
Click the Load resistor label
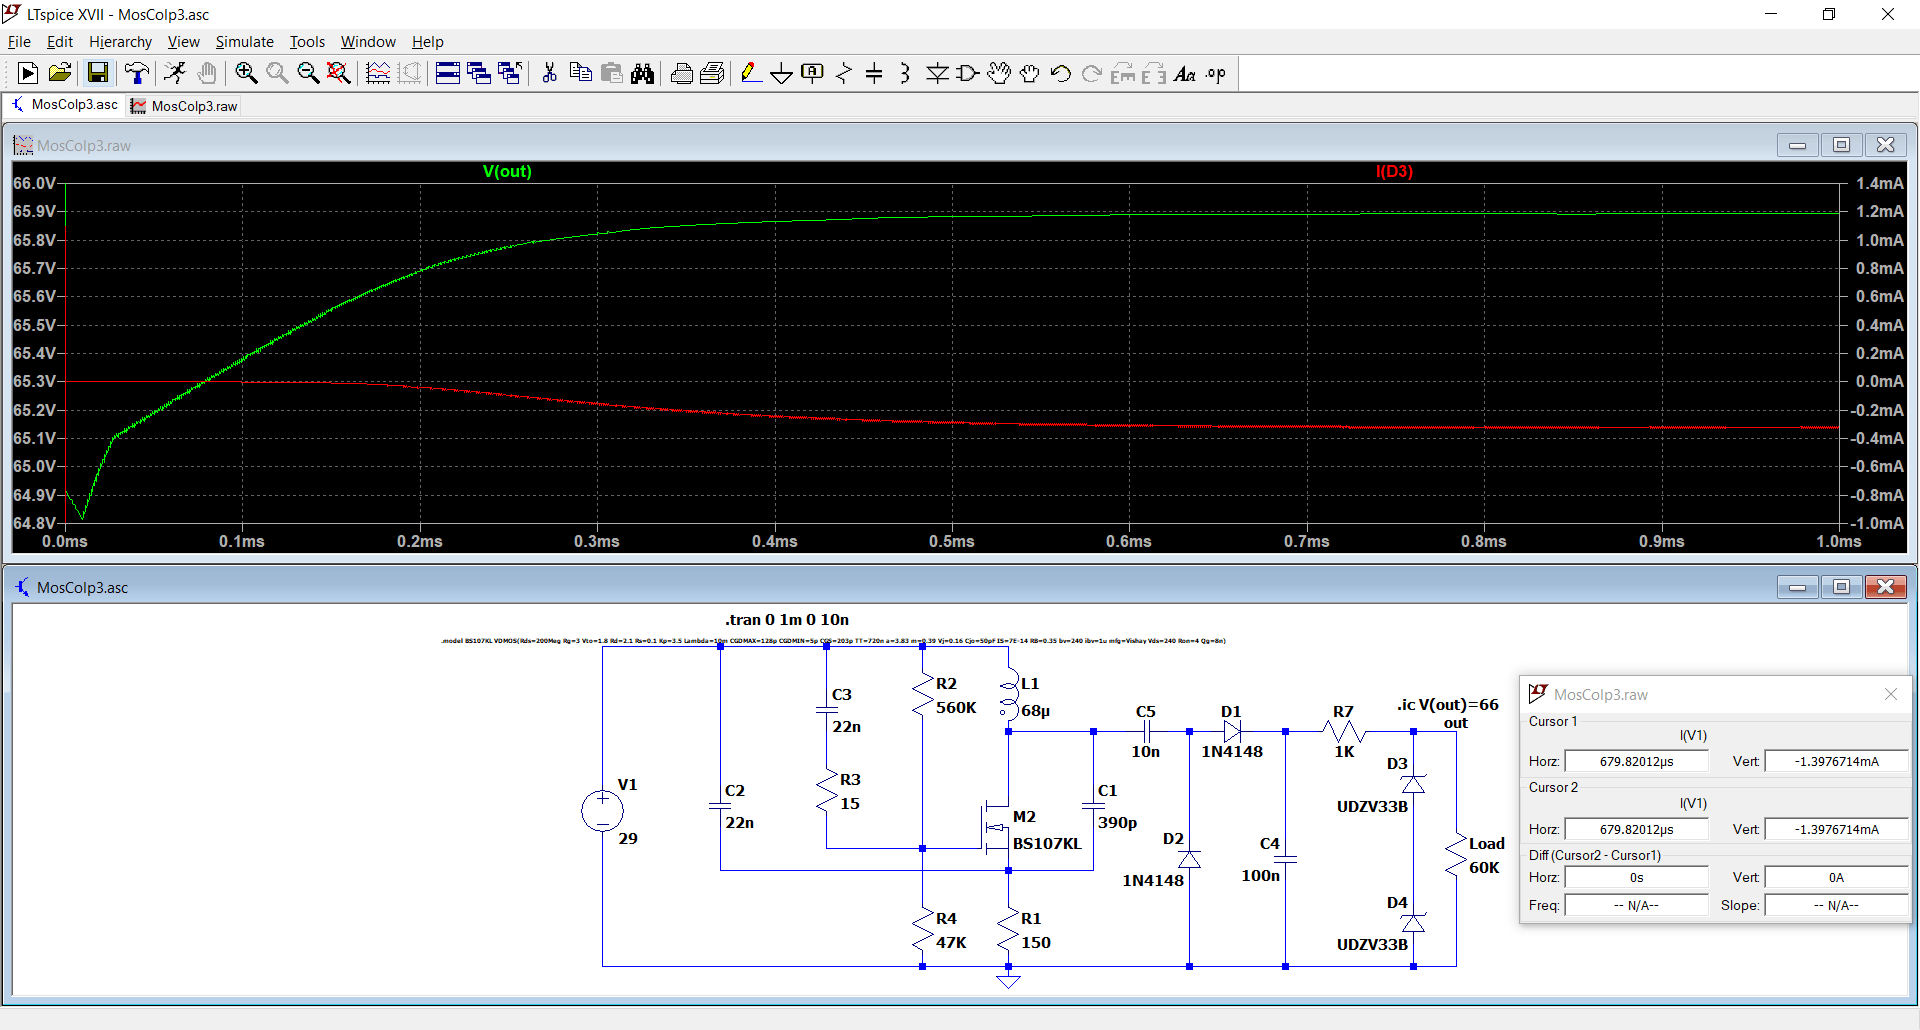point(1486,843)
